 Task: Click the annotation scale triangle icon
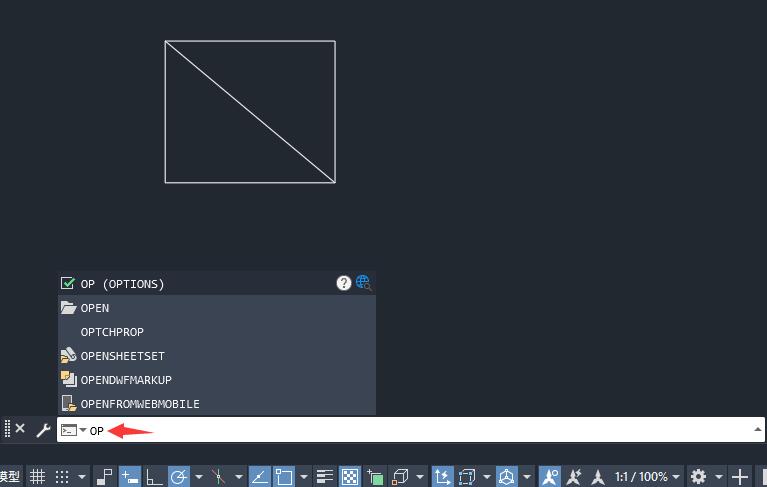pyautogui.click(x=598, y=476)
